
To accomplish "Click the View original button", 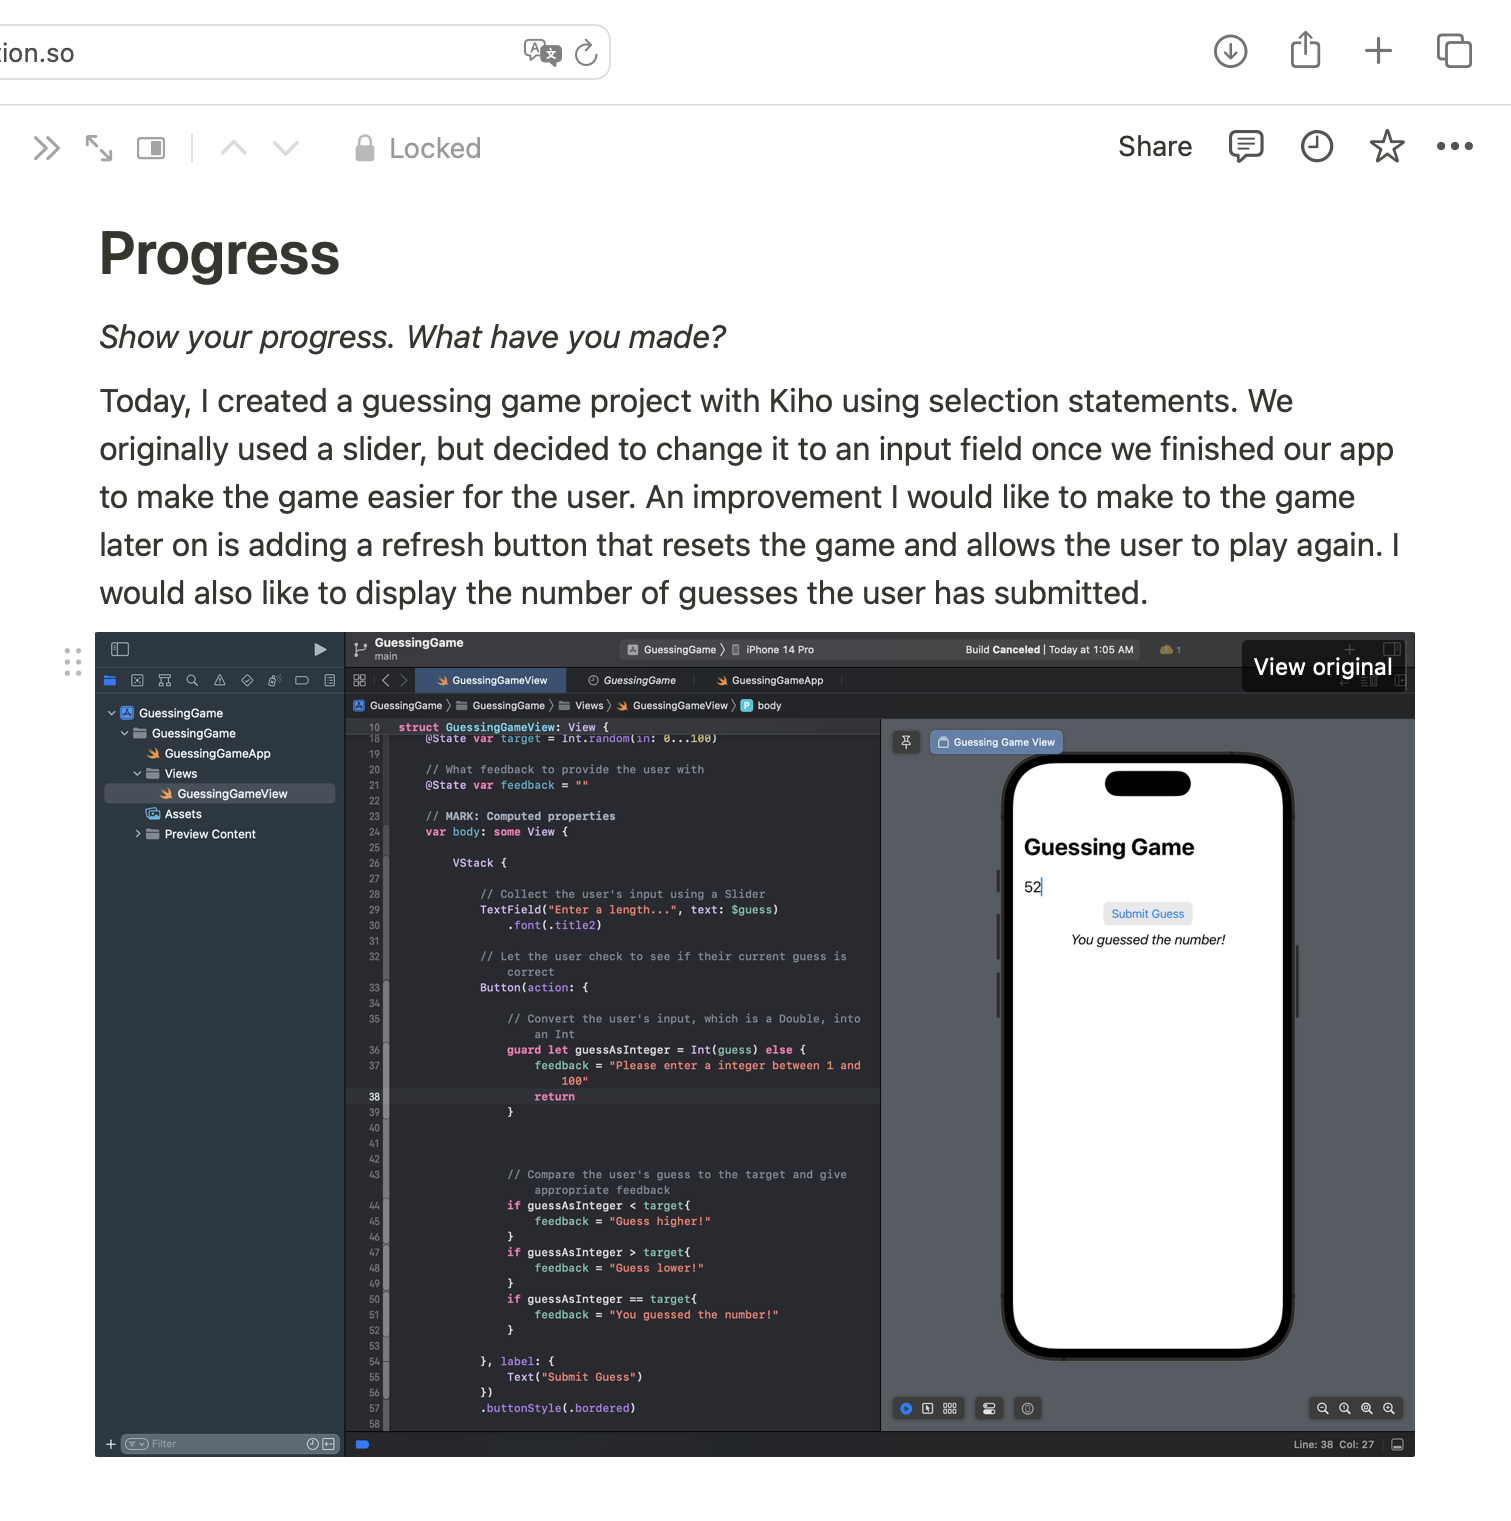I will [x=1323, y=666].
